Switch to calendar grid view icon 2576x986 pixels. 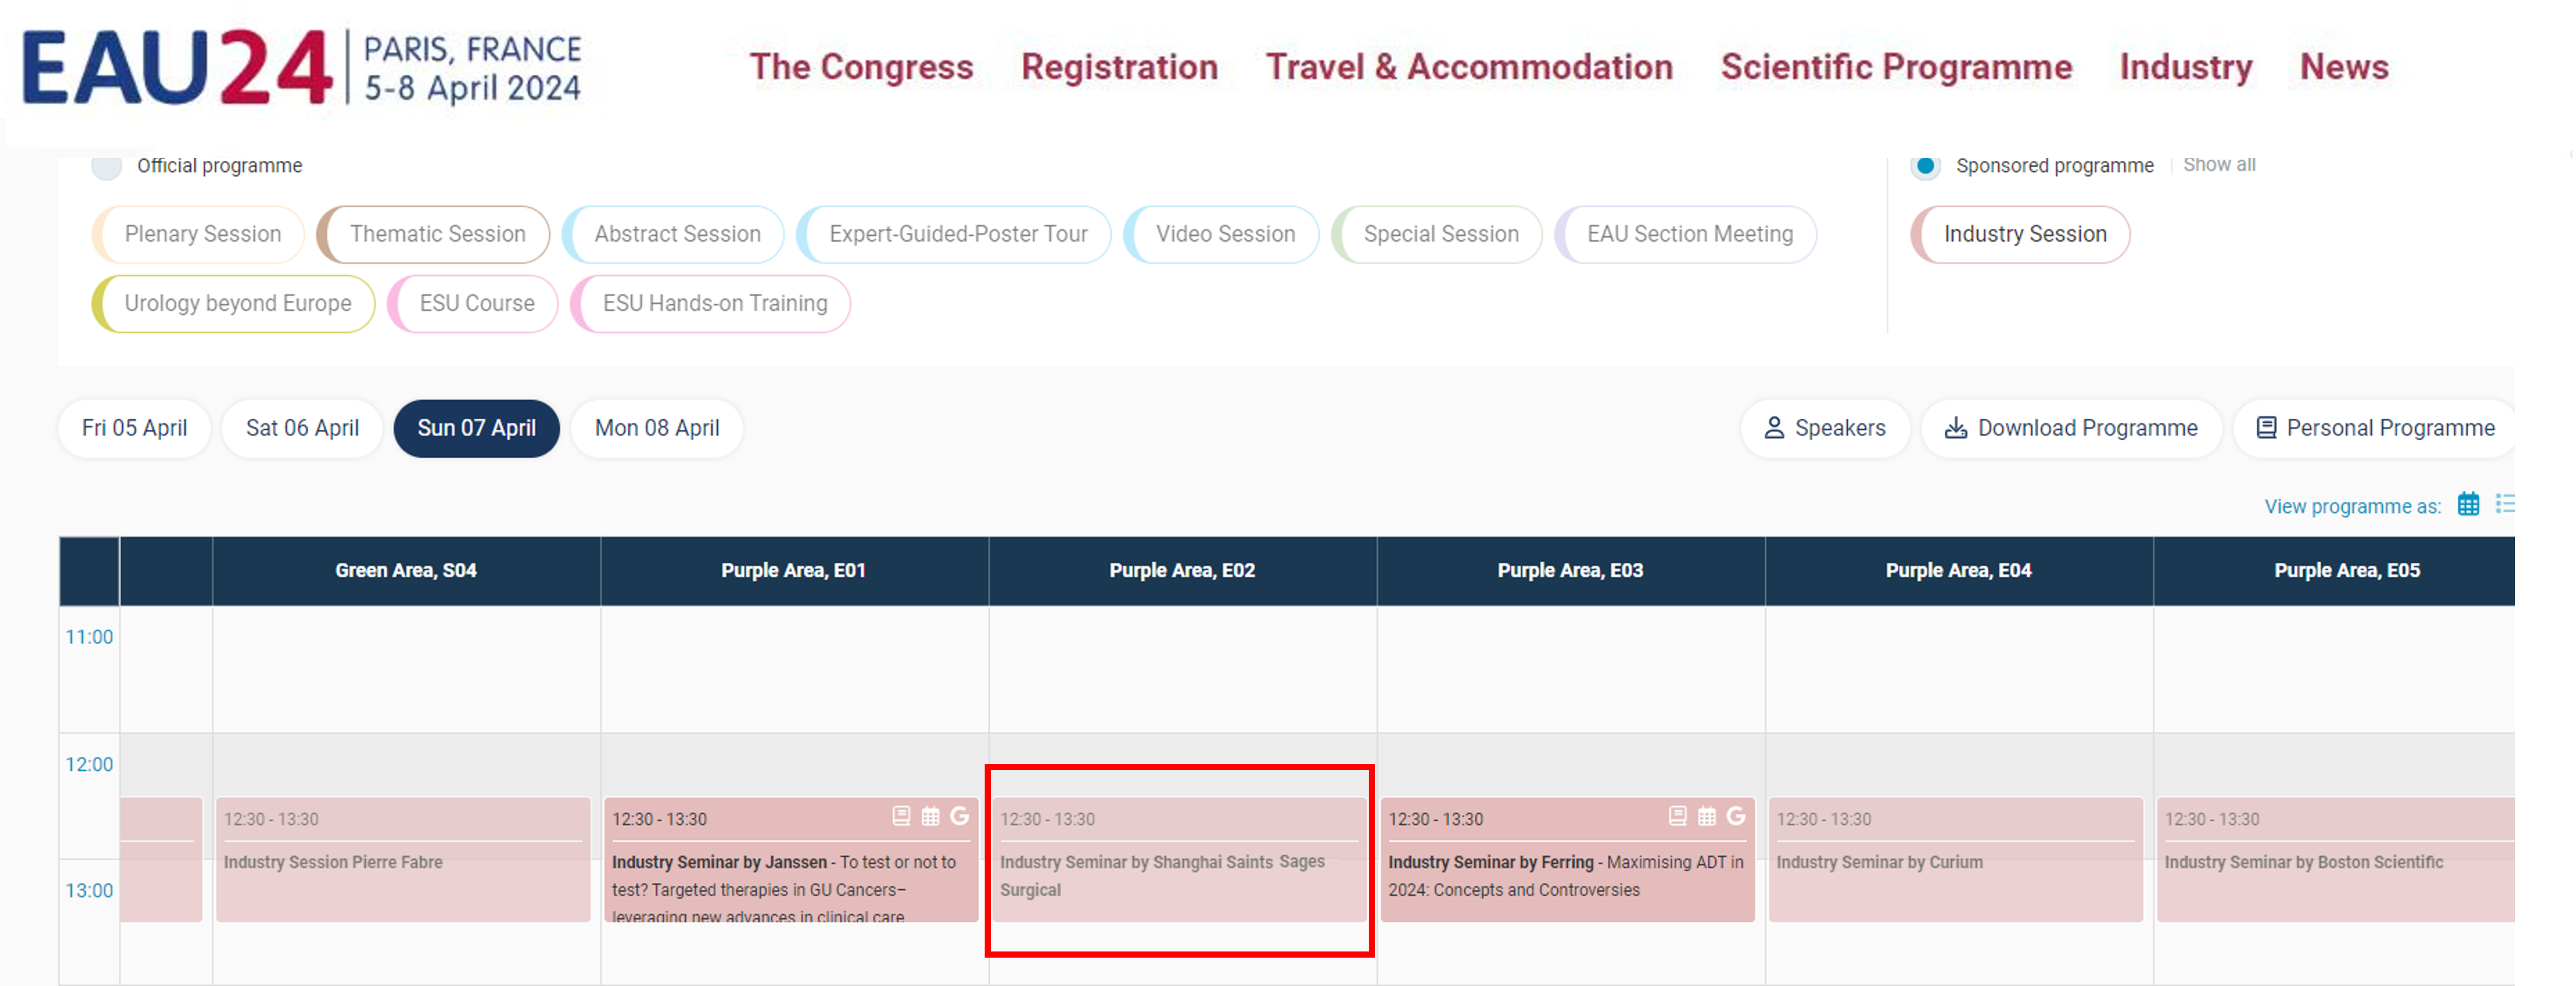[2468, 504]
